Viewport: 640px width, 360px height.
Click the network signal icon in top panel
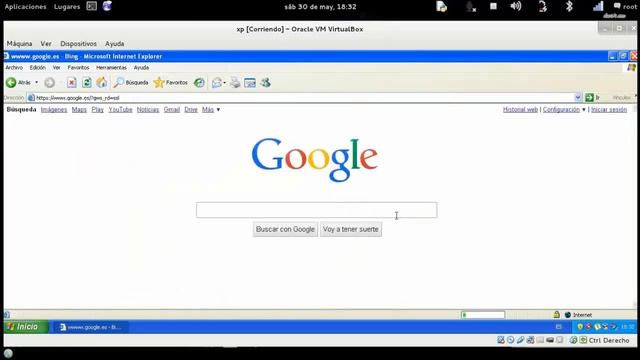[x=598, y=6]
